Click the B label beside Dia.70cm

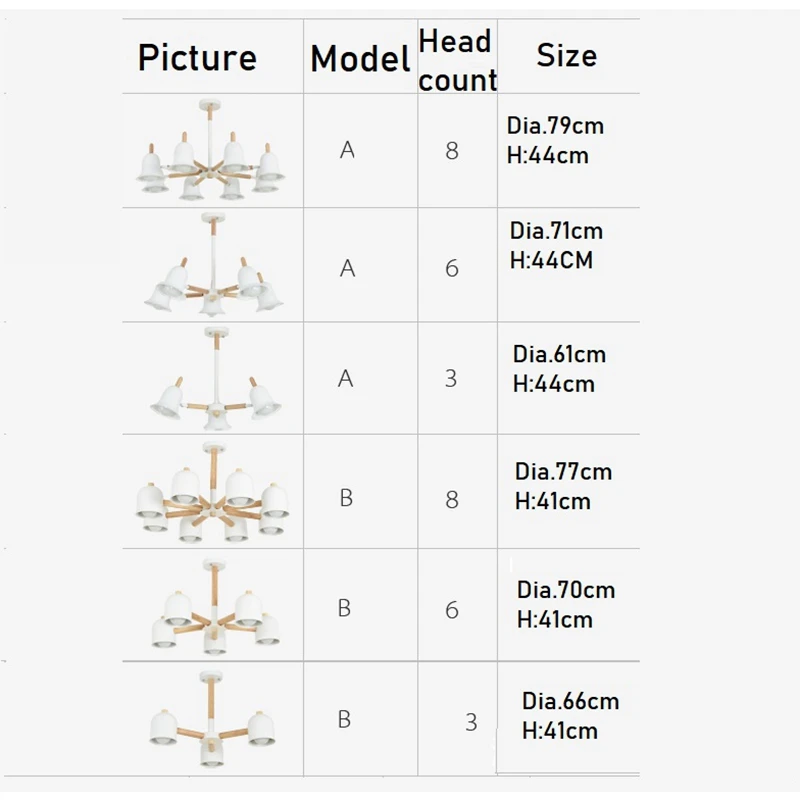click(344, 608)
